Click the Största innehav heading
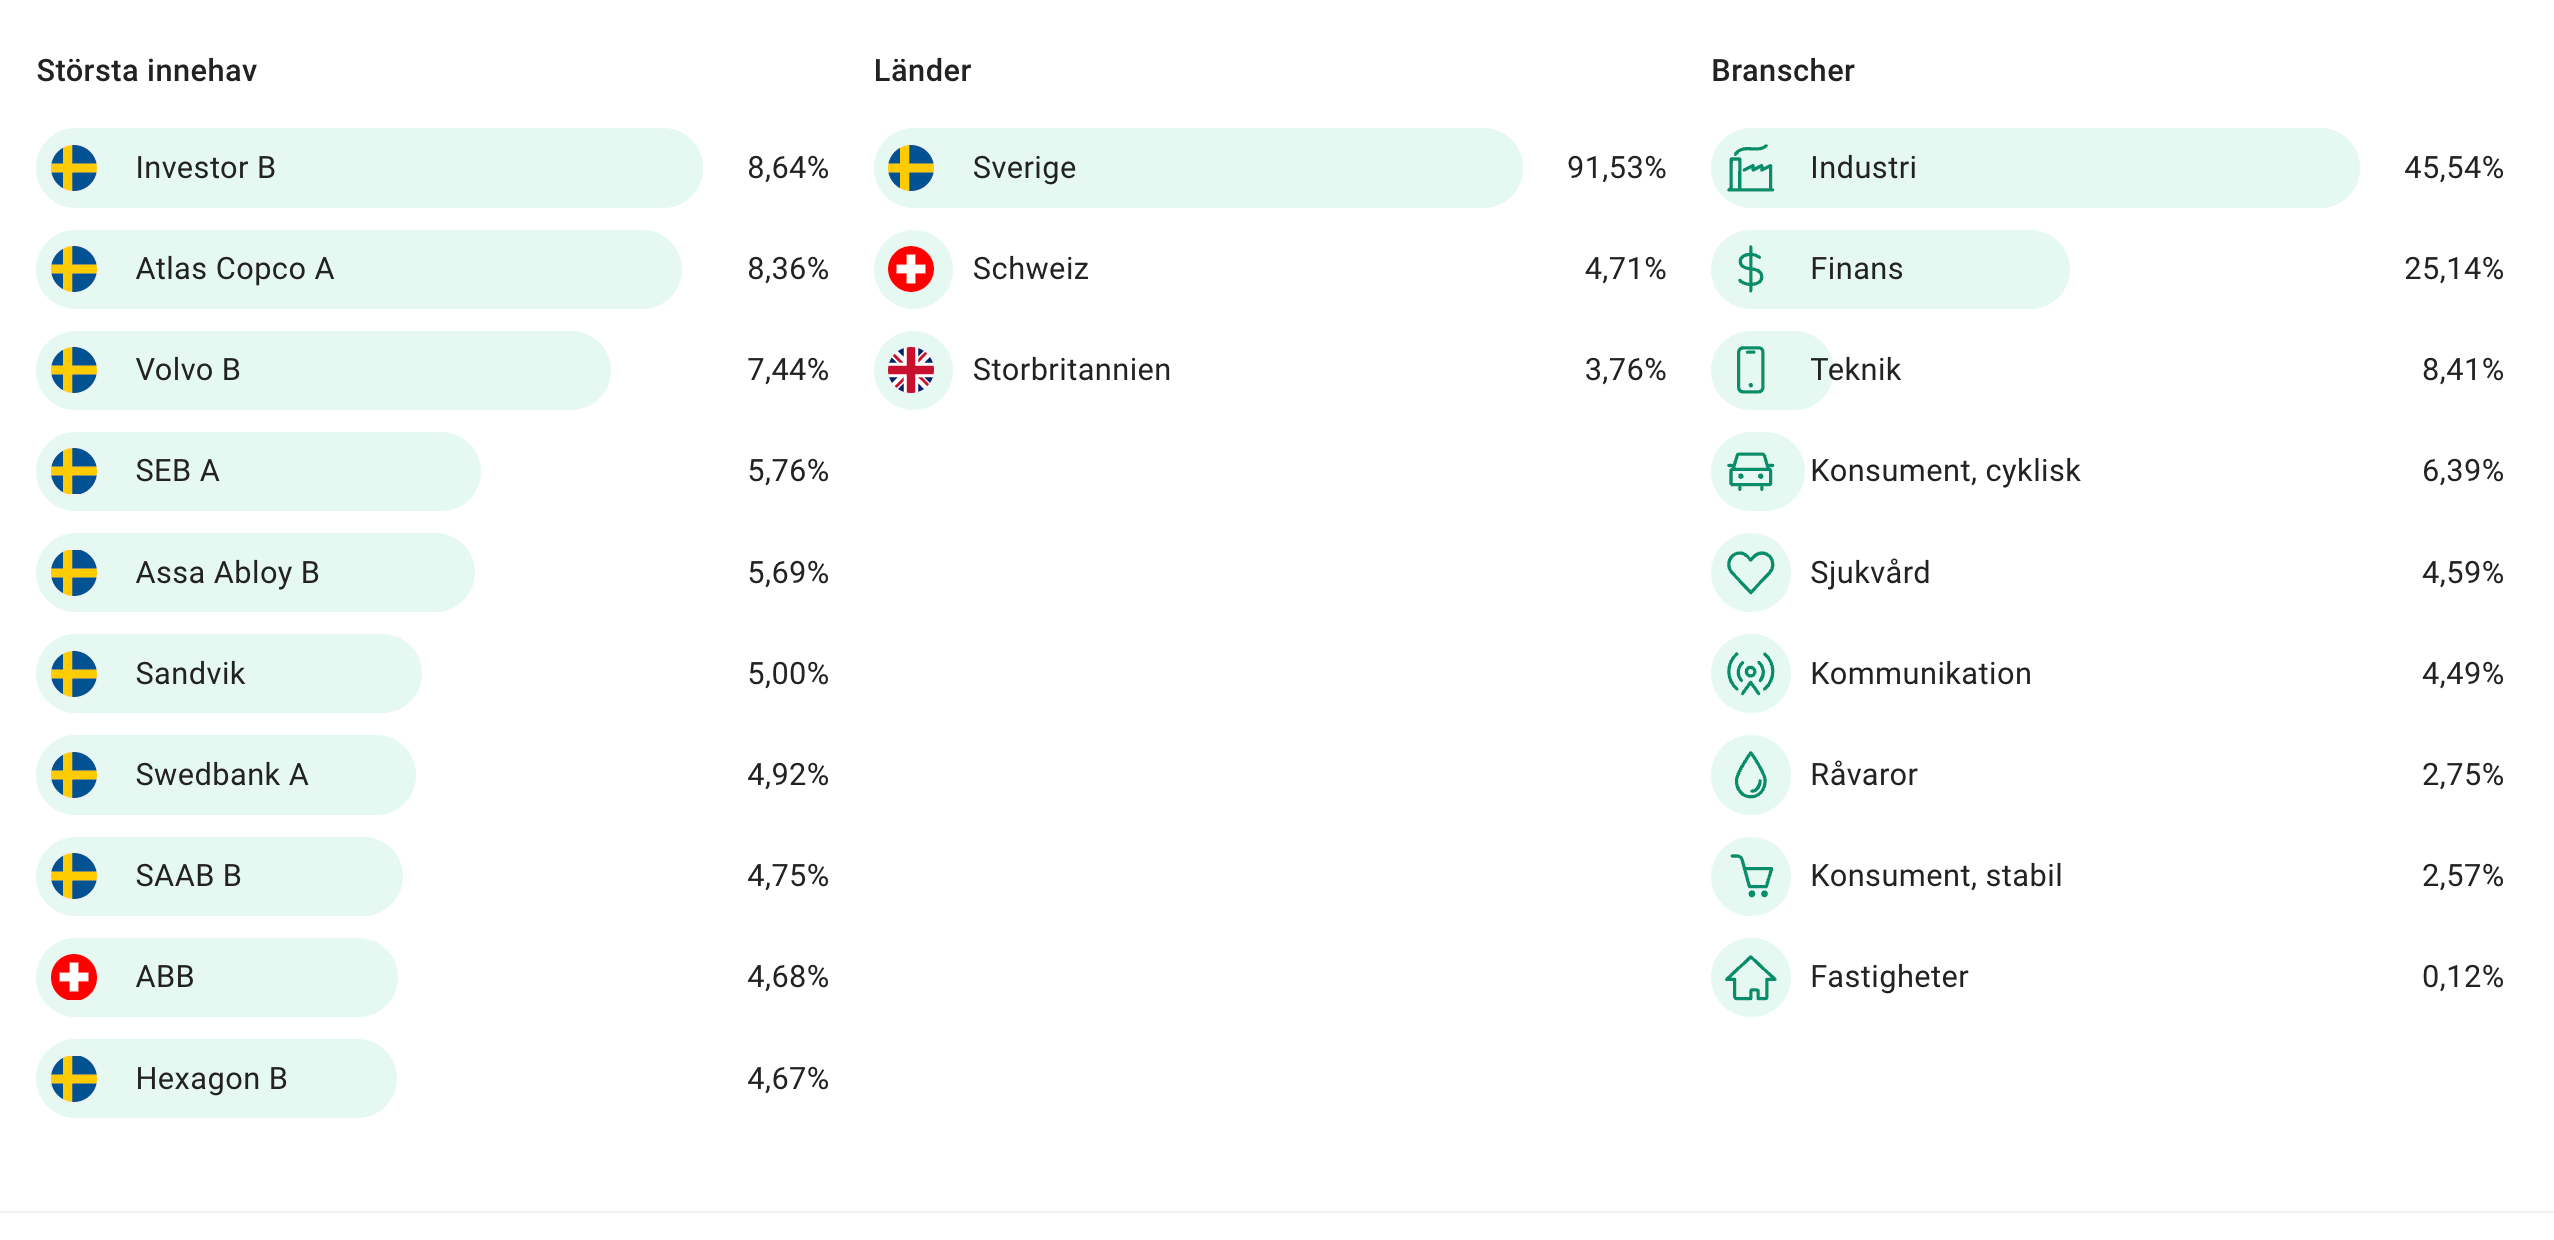The width and height of the screenshot is (2554, 1240). (147, 71)
